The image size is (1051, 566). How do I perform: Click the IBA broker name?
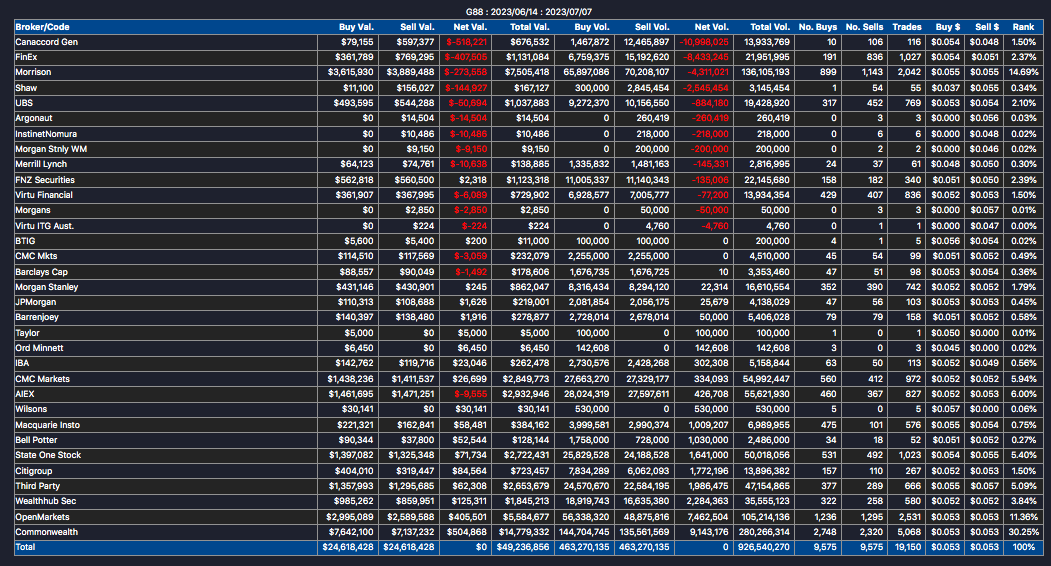point(22,363)
